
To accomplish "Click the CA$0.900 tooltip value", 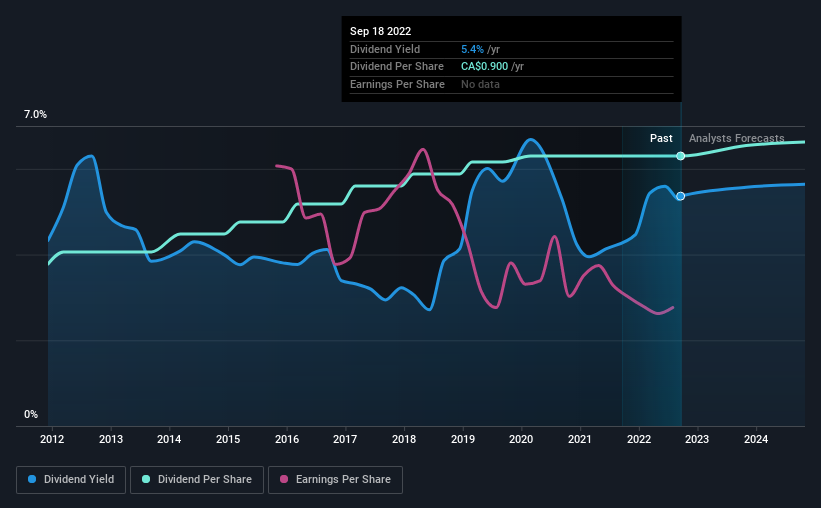I will pyautogui.click(x=484, y=67).
